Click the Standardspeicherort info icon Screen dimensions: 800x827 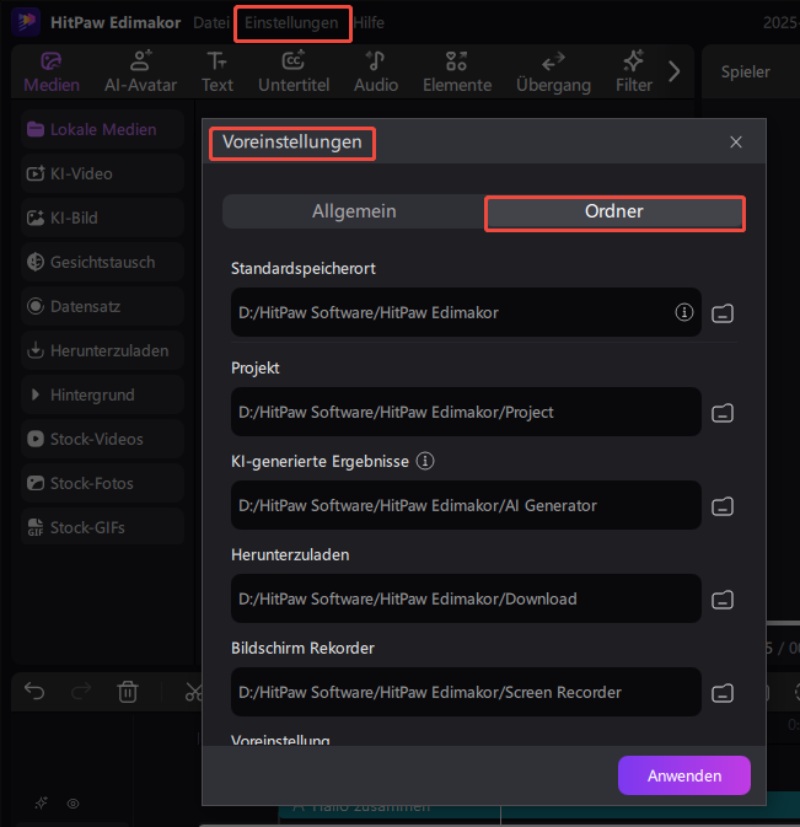684,312
